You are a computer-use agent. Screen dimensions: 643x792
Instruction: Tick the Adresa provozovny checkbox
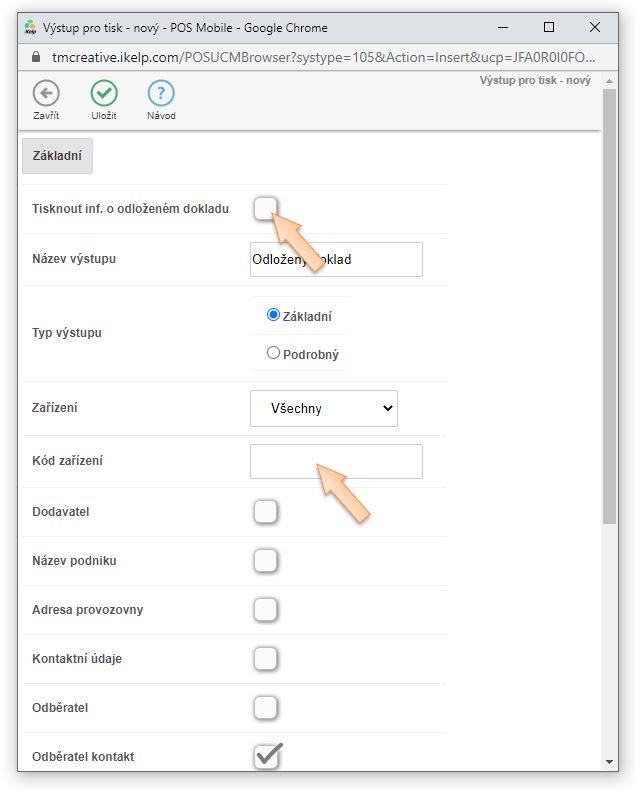265,610
